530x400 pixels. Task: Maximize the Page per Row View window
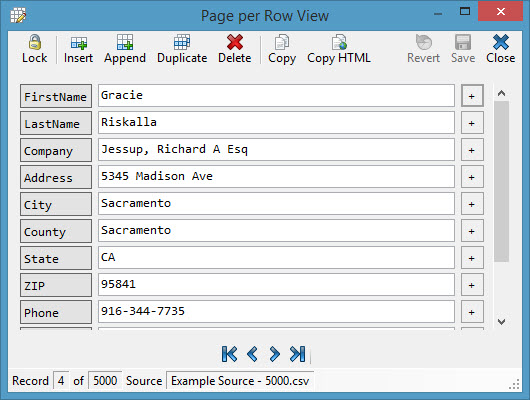point(465,11)
